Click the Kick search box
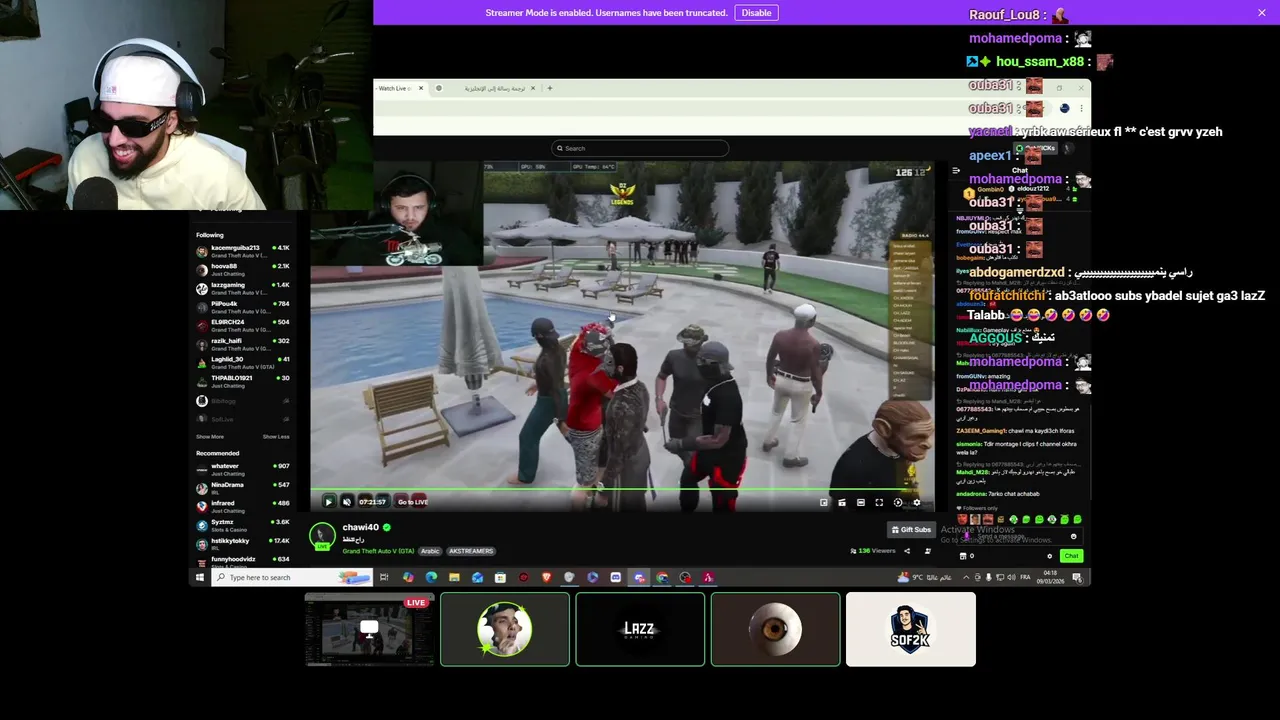1280x720 pixels. (x=640, y=148)
